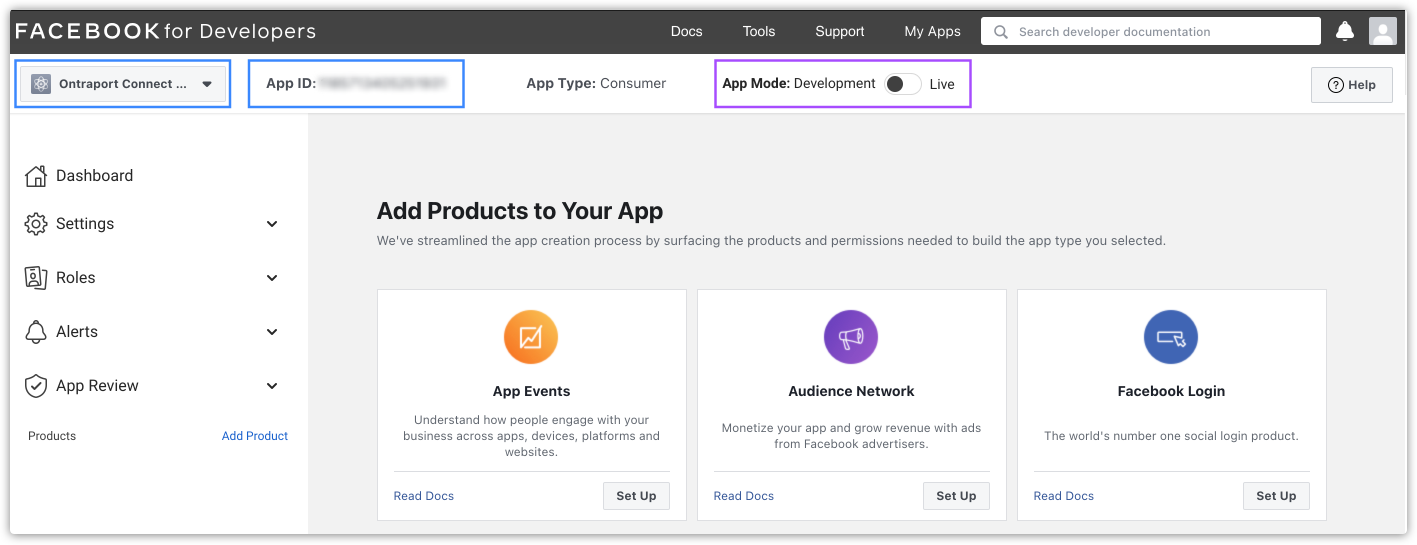
Task: Click Set Up for Audience Network
Action: 956,496
